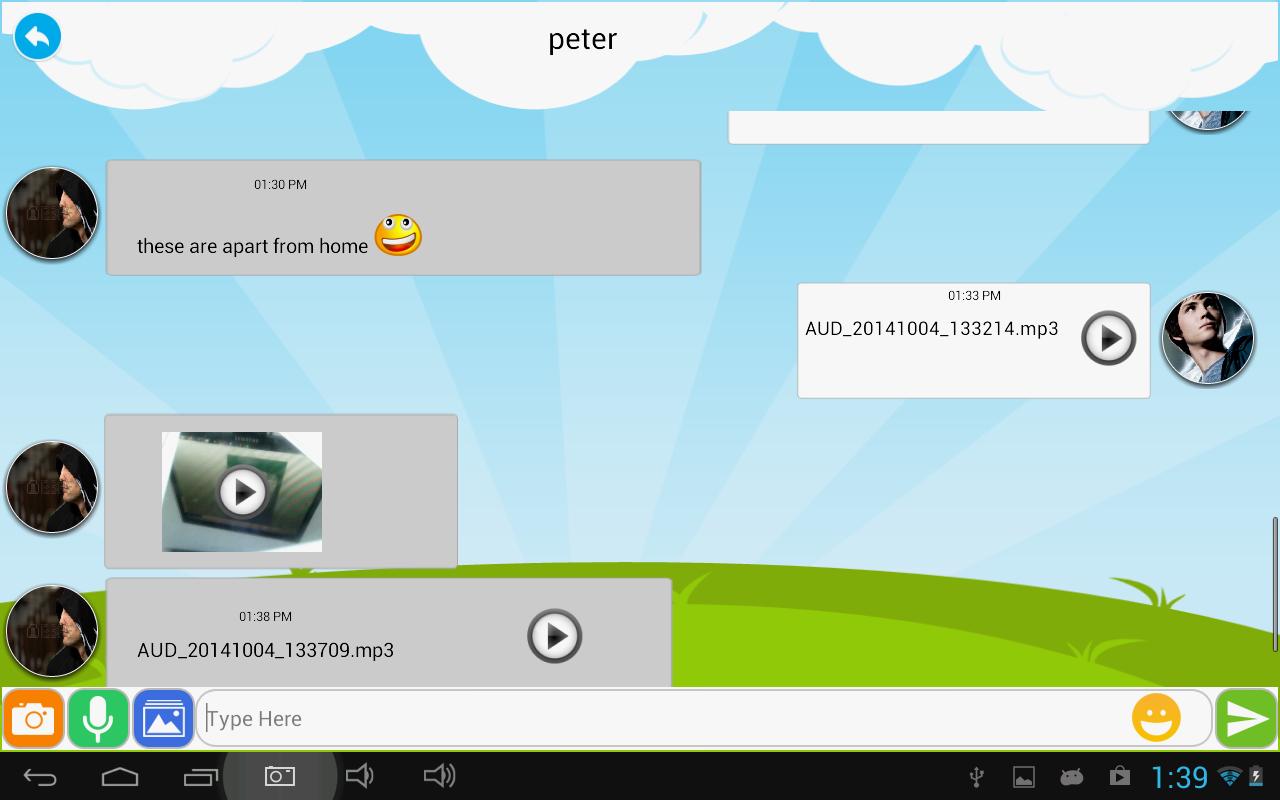Tap the 'Type Here' message input field
This screenshot has height=800, width=1280.
[600, 718]
